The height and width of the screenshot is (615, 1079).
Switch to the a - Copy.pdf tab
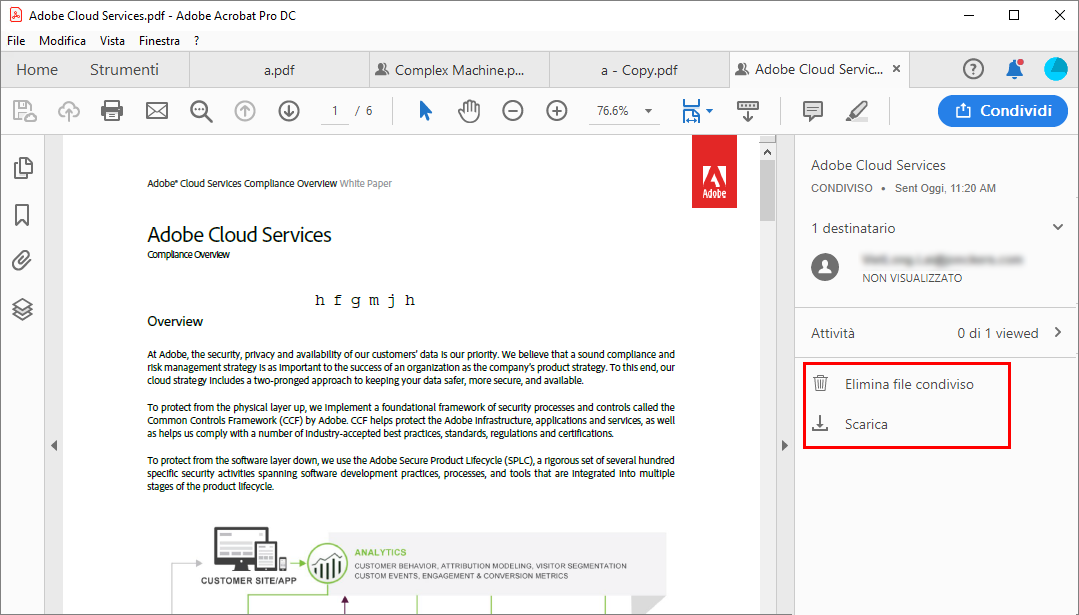(639, 69)
